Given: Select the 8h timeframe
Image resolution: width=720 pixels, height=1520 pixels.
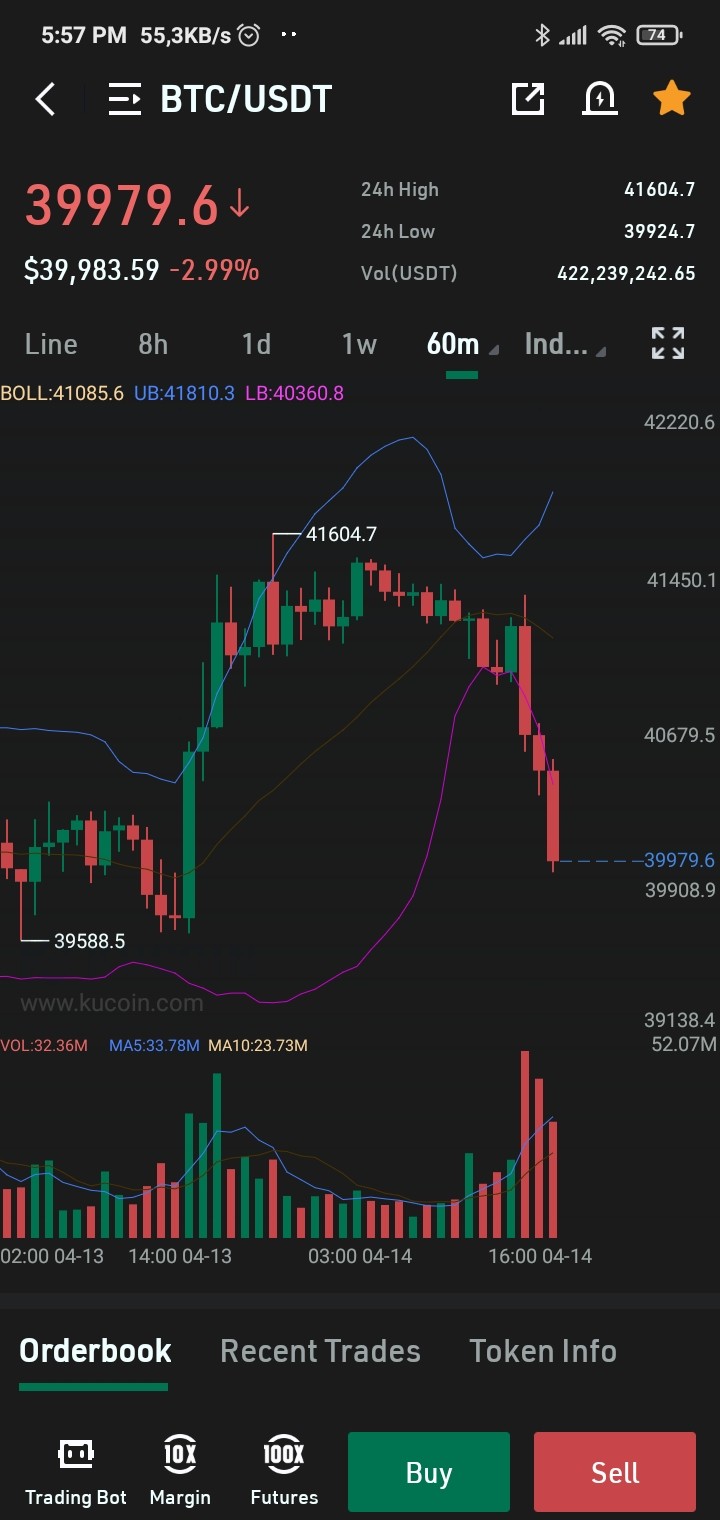Looking at the screenshot, I should click(153, 344).
